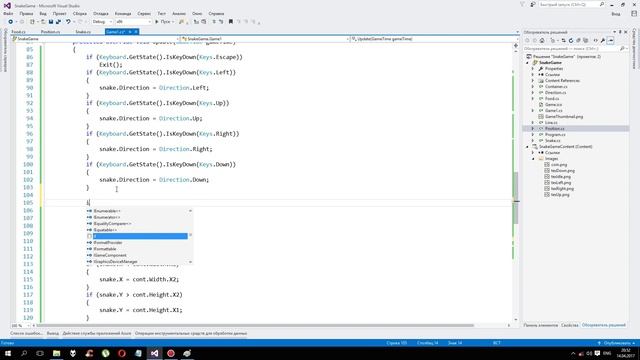
Task: Open the Свойства panel tab
Action: pyautogui.click(x=570, y=325)
